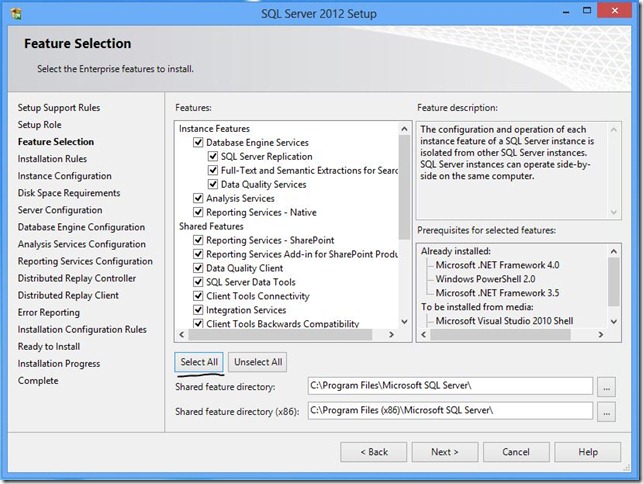The width and height of the screenshot is (643, 484).
Task: Click Disk Space Requirements step
Action: [x=69, y=193]
